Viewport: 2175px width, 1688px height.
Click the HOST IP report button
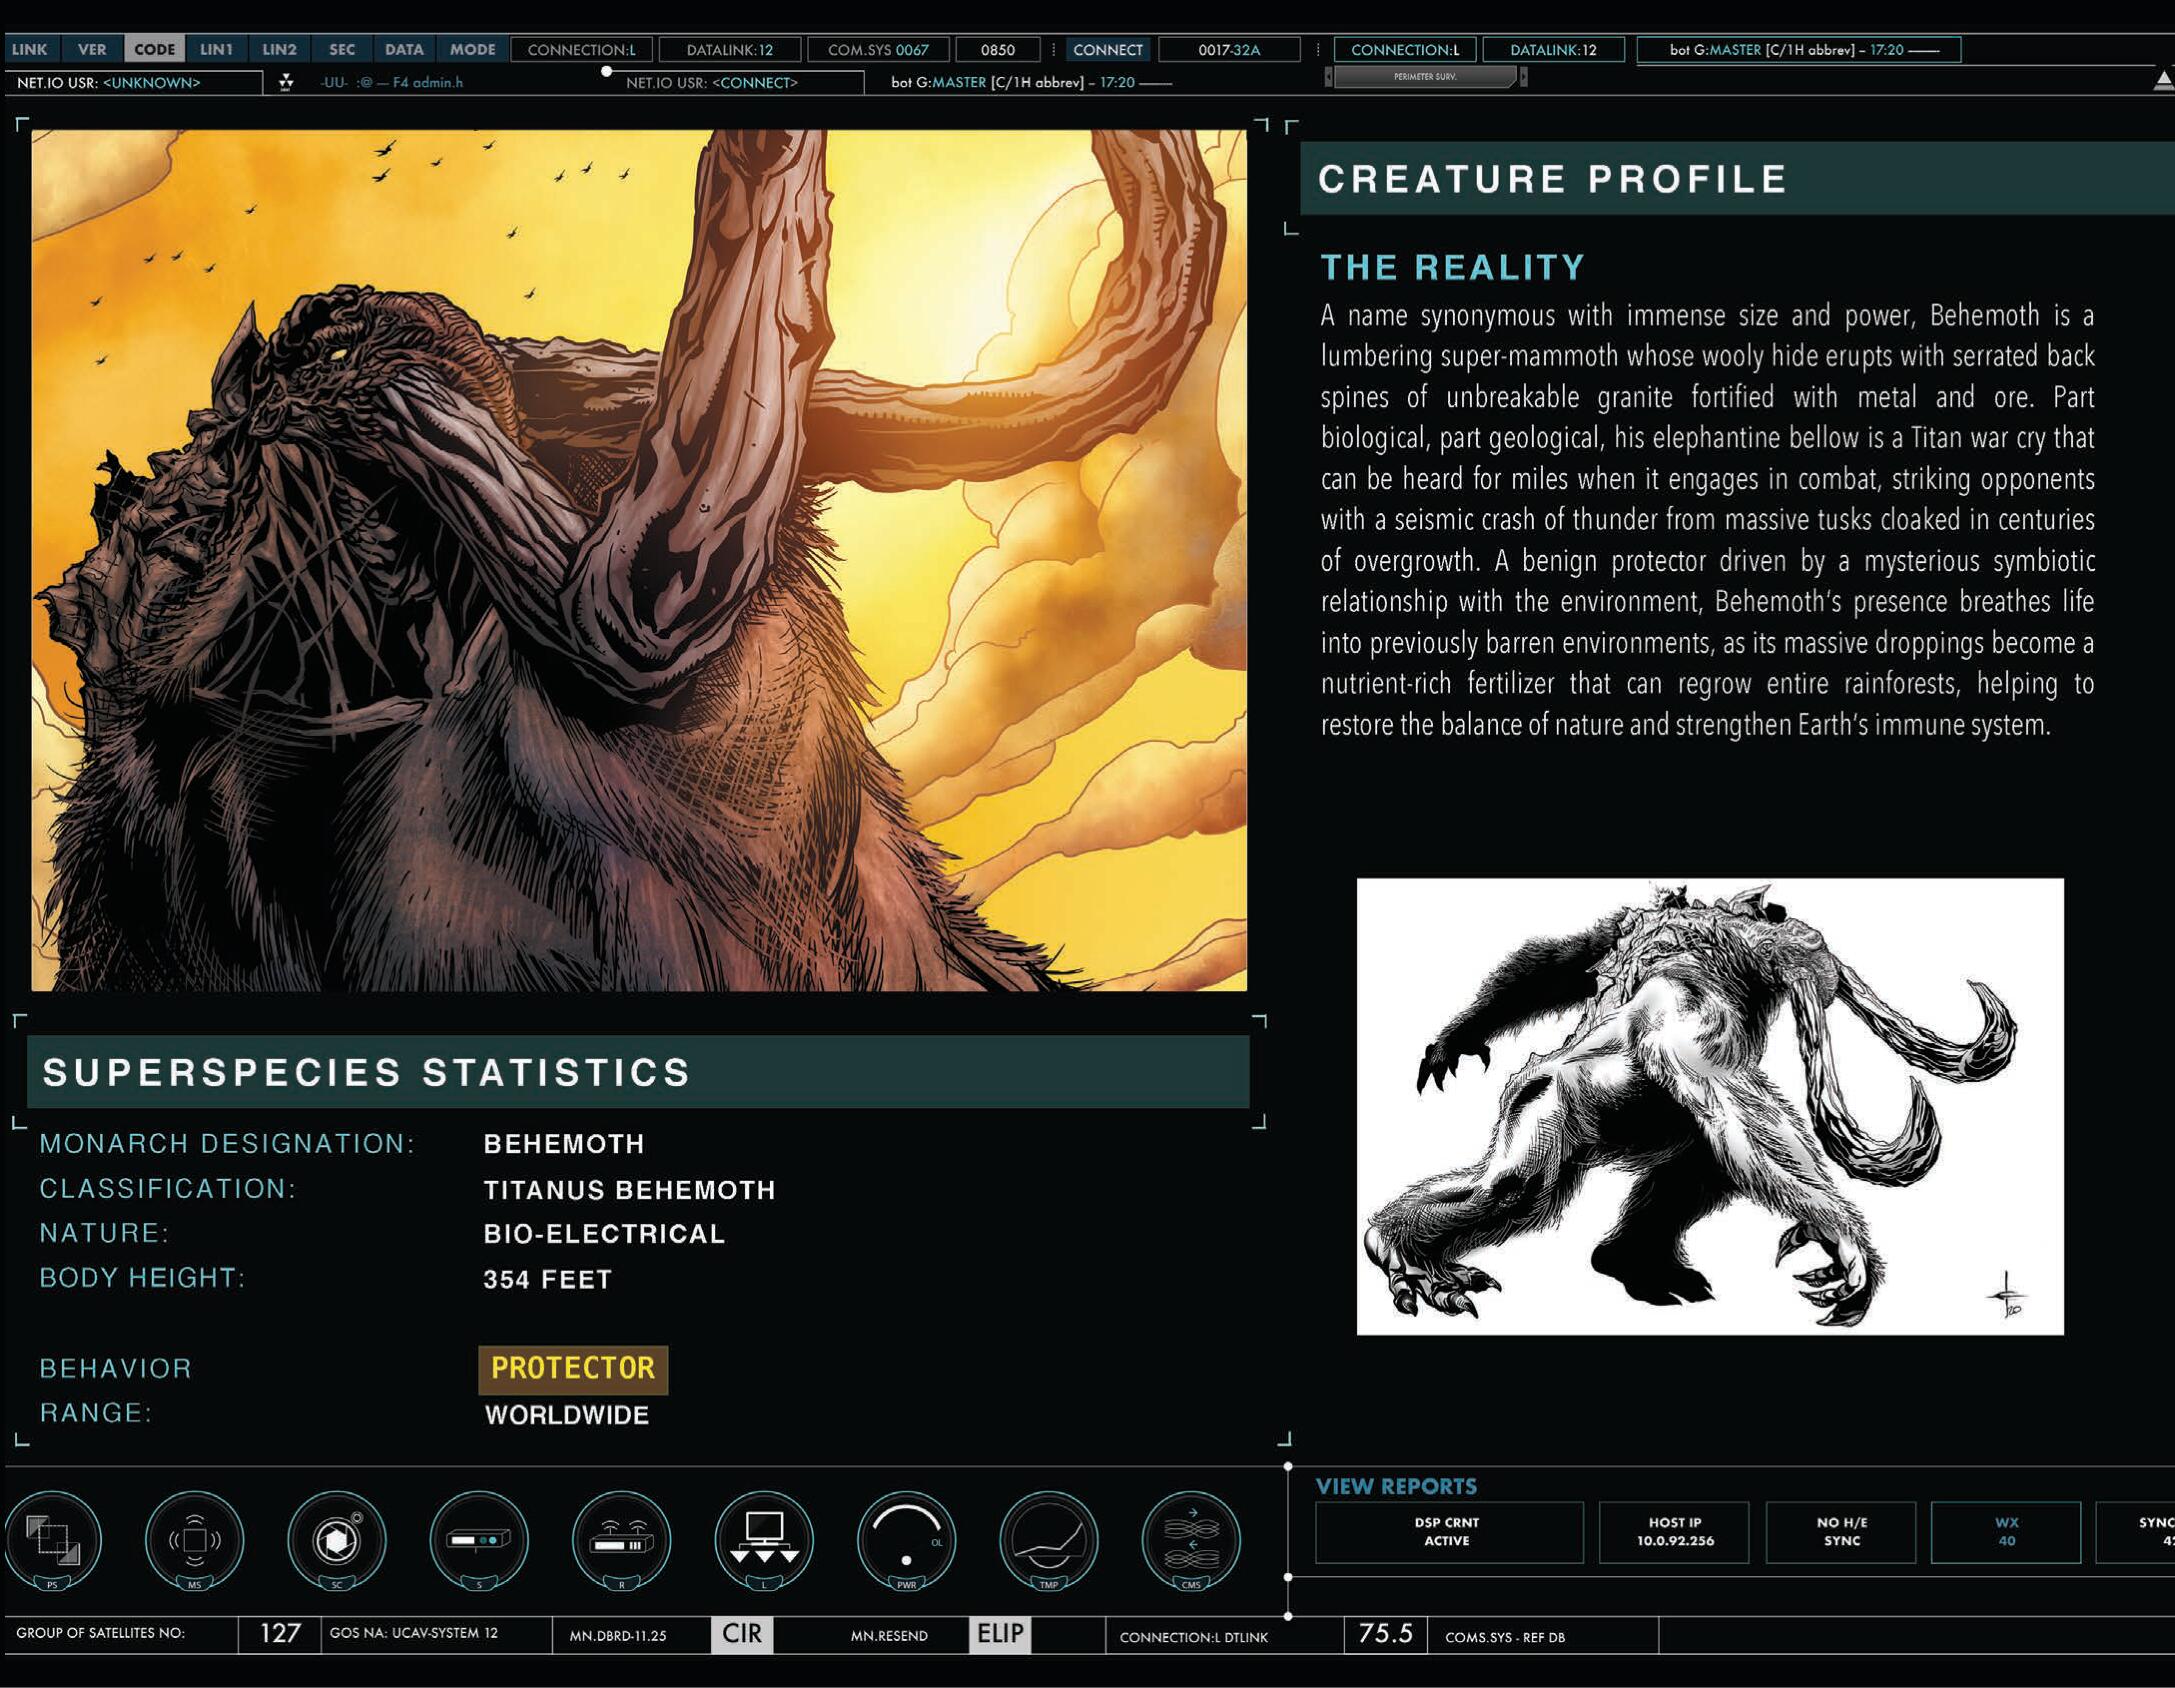pyautogui.click(x=1675, y=1532)
